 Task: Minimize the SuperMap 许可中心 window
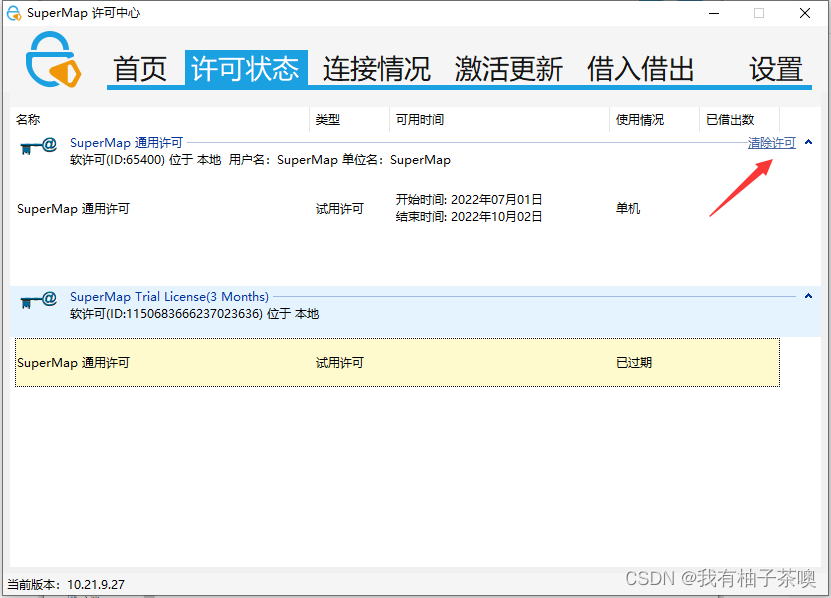click(x=714, y=13)
